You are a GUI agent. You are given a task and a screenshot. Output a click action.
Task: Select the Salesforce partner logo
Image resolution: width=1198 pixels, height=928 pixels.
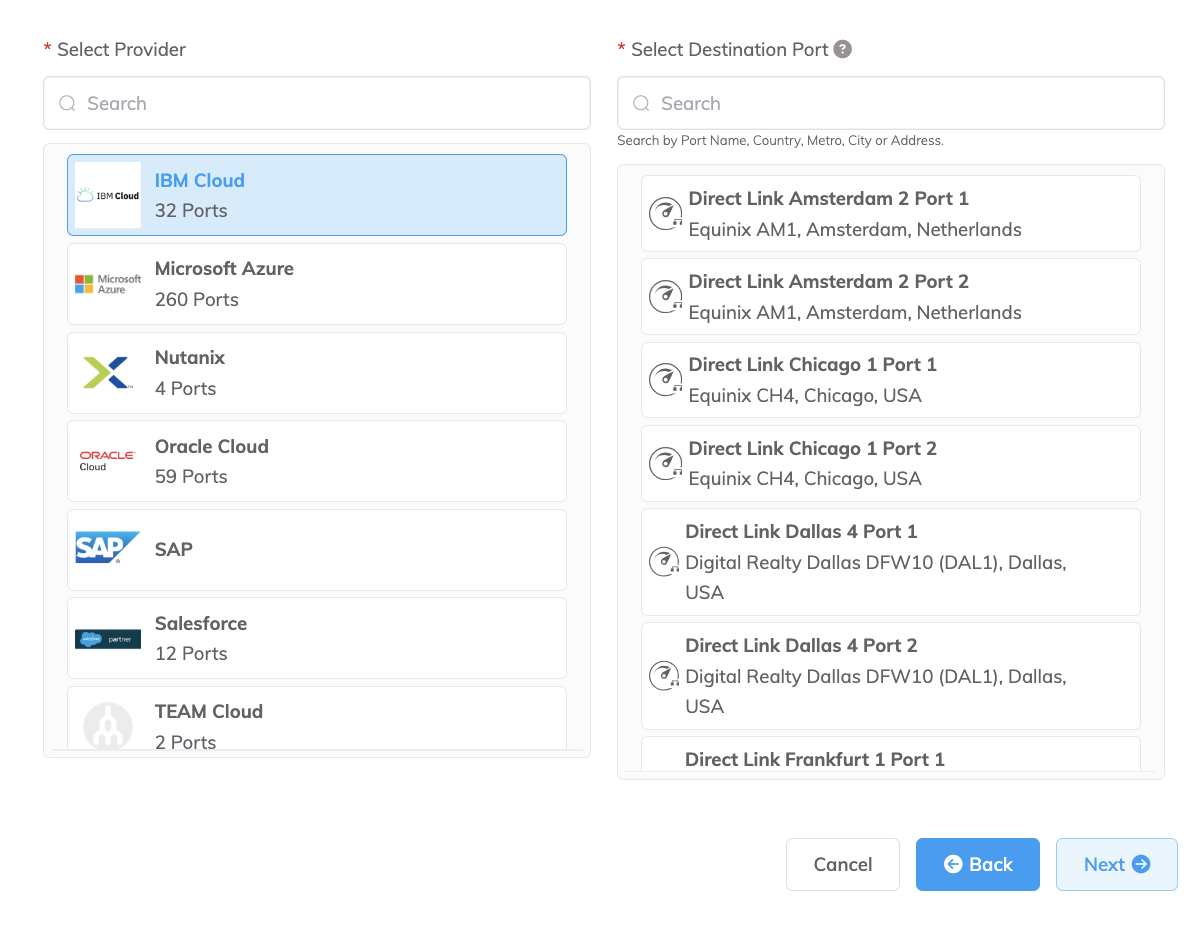107,637
